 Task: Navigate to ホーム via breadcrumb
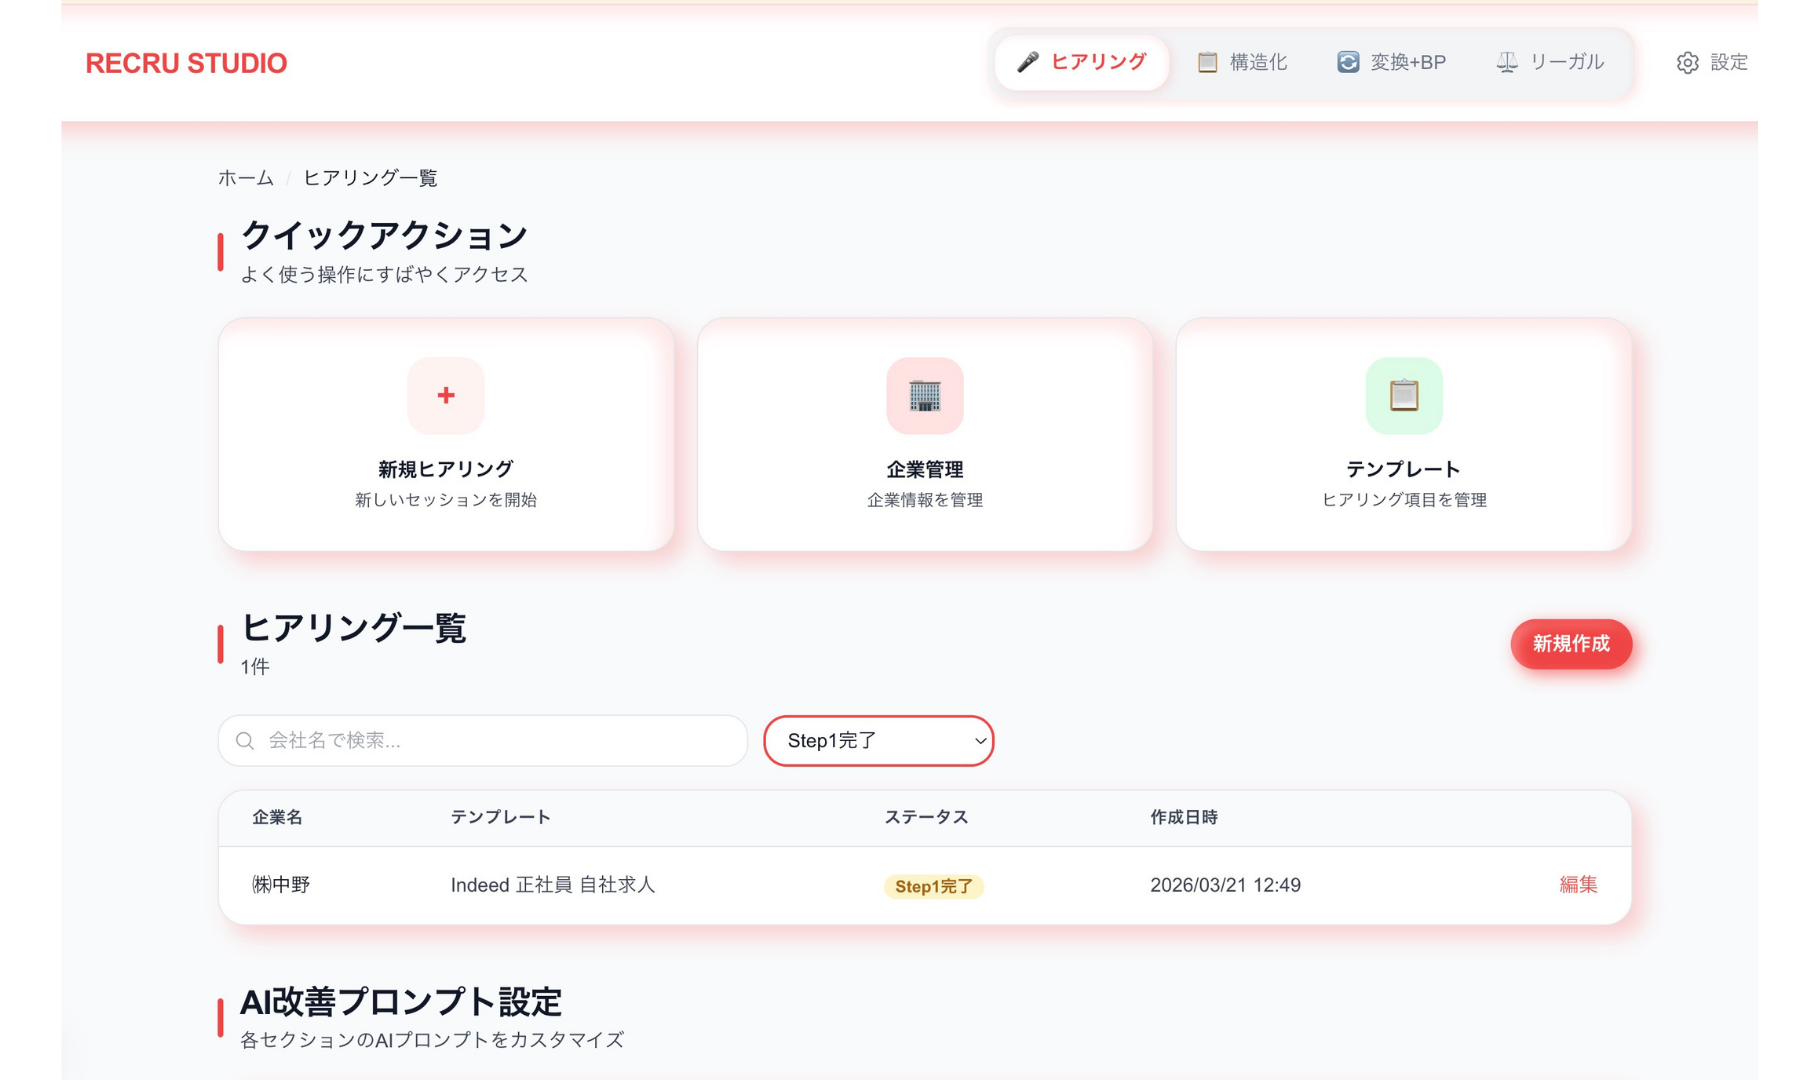pos(245,178)
